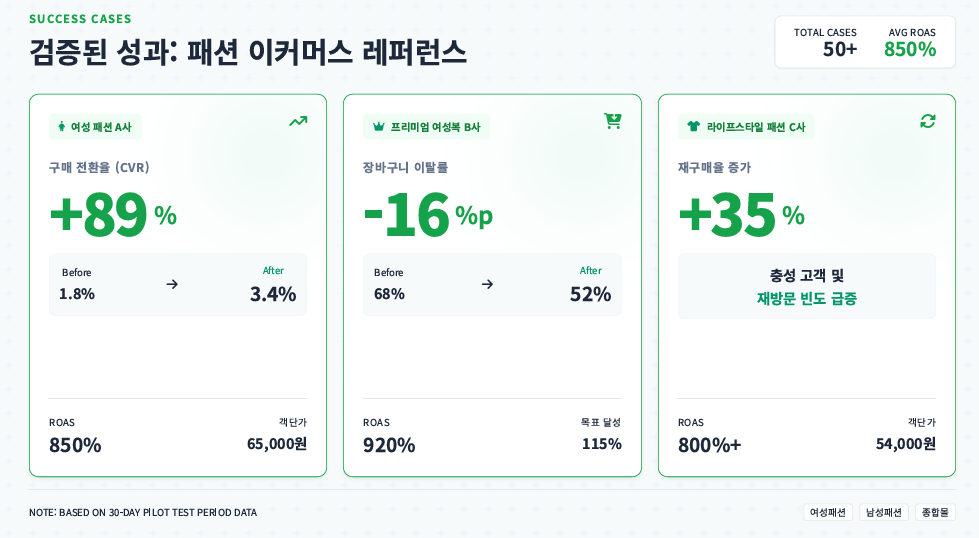Click the AVG ROAS 850% stat

coord(910,42)
